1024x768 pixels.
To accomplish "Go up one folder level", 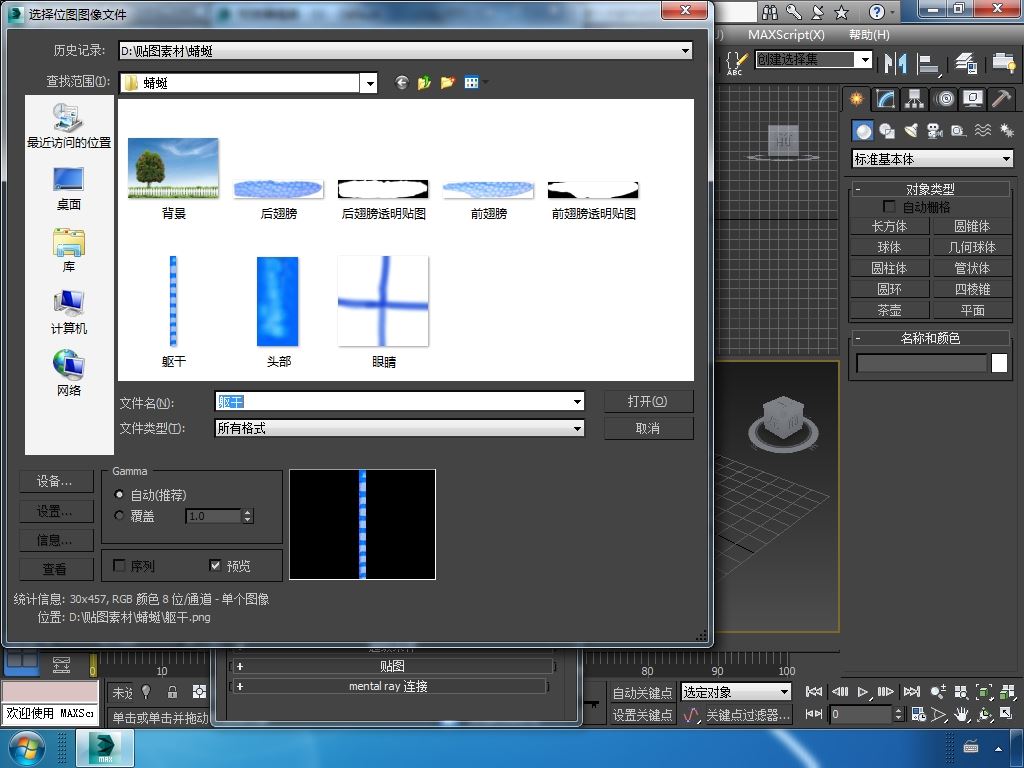I will coord(424,82).
